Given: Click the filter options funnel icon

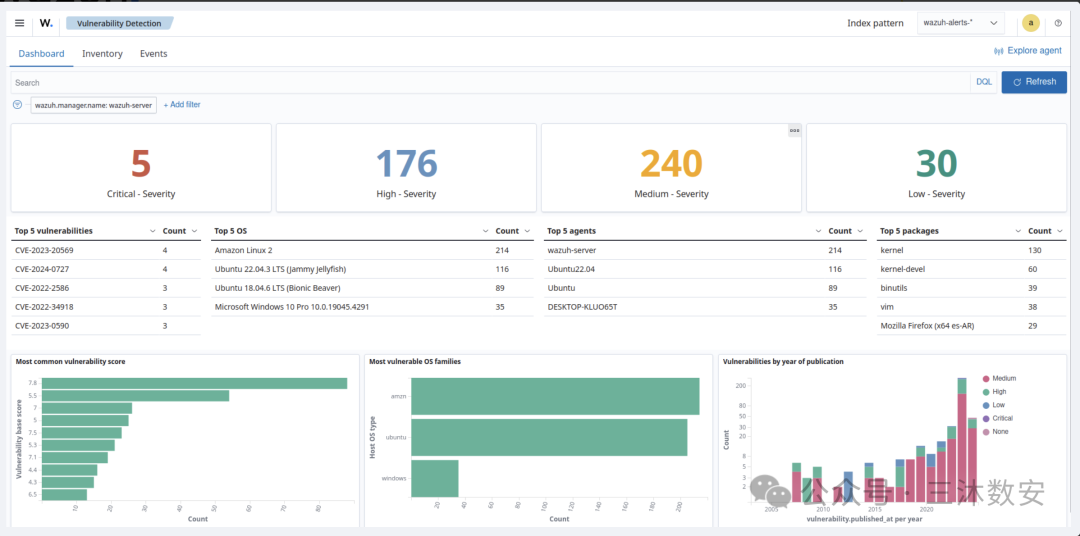Looking at the screenshot, I should pos(18,104).
